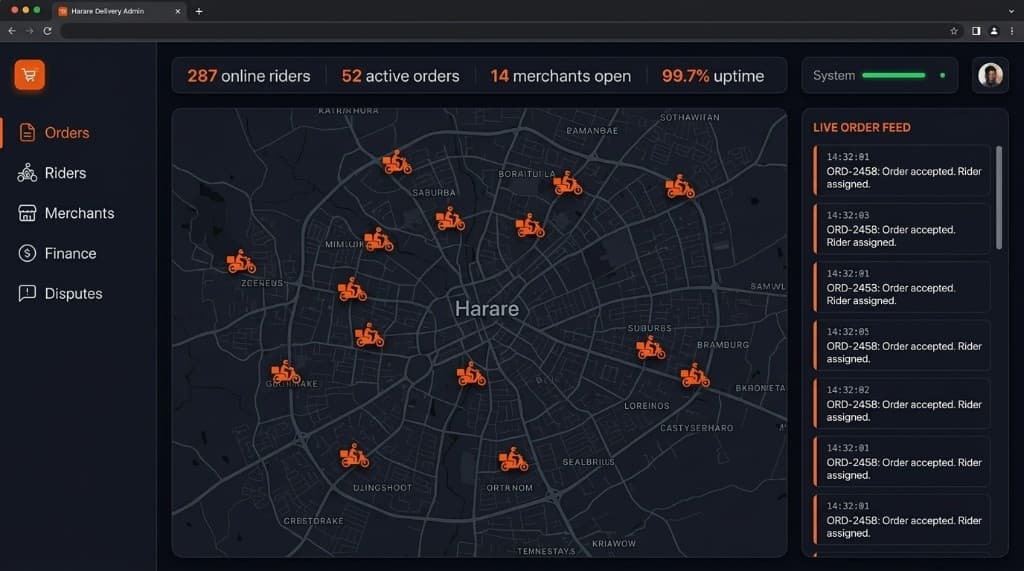Click the 287 online riders stat
Image resolution: width=1024 pixels, height=571 pixels.
coord(249,76)
